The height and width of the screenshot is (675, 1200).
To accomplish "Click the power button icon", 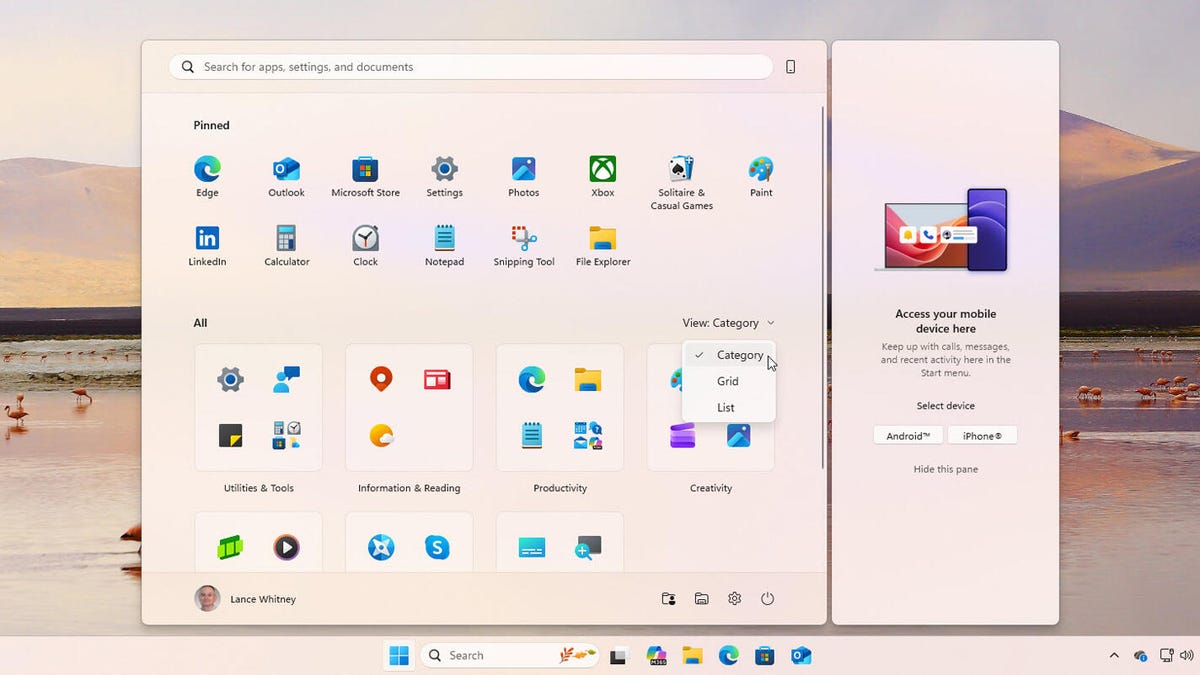I will click(767, 599).
